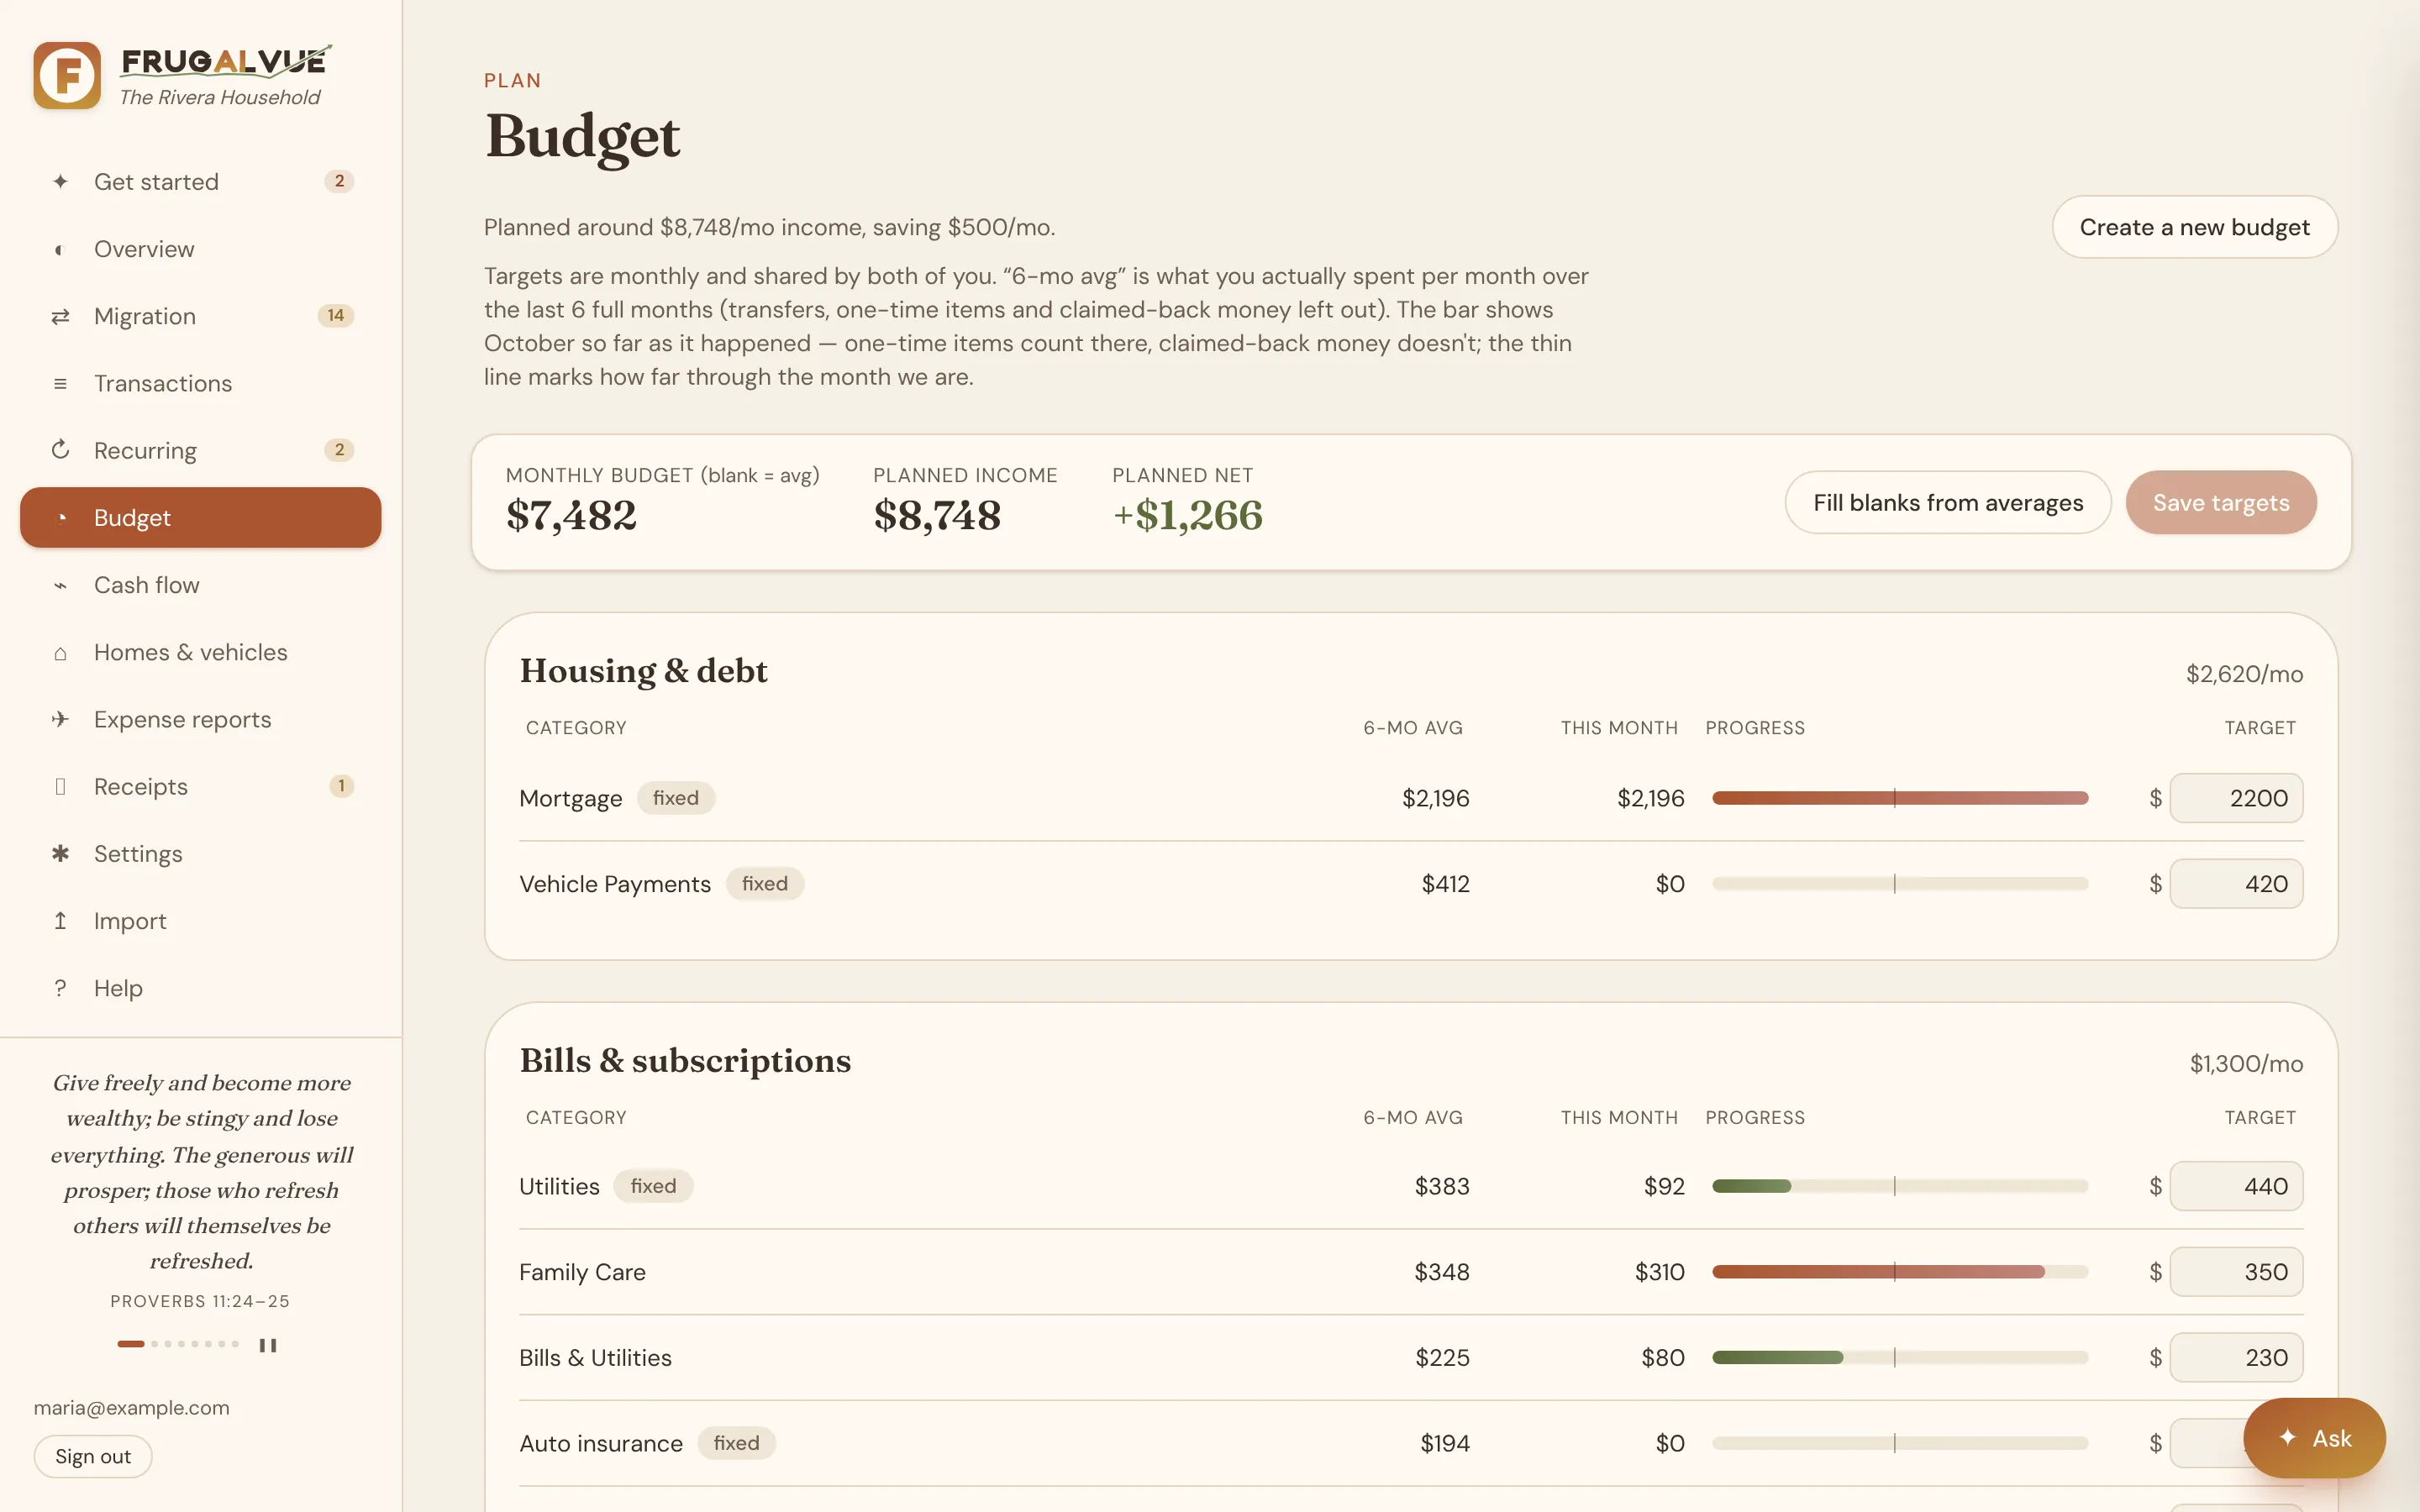2420x1512 pixels.
Task: Click the Planned Net value +$1,266
Action: pos(1187,515)
